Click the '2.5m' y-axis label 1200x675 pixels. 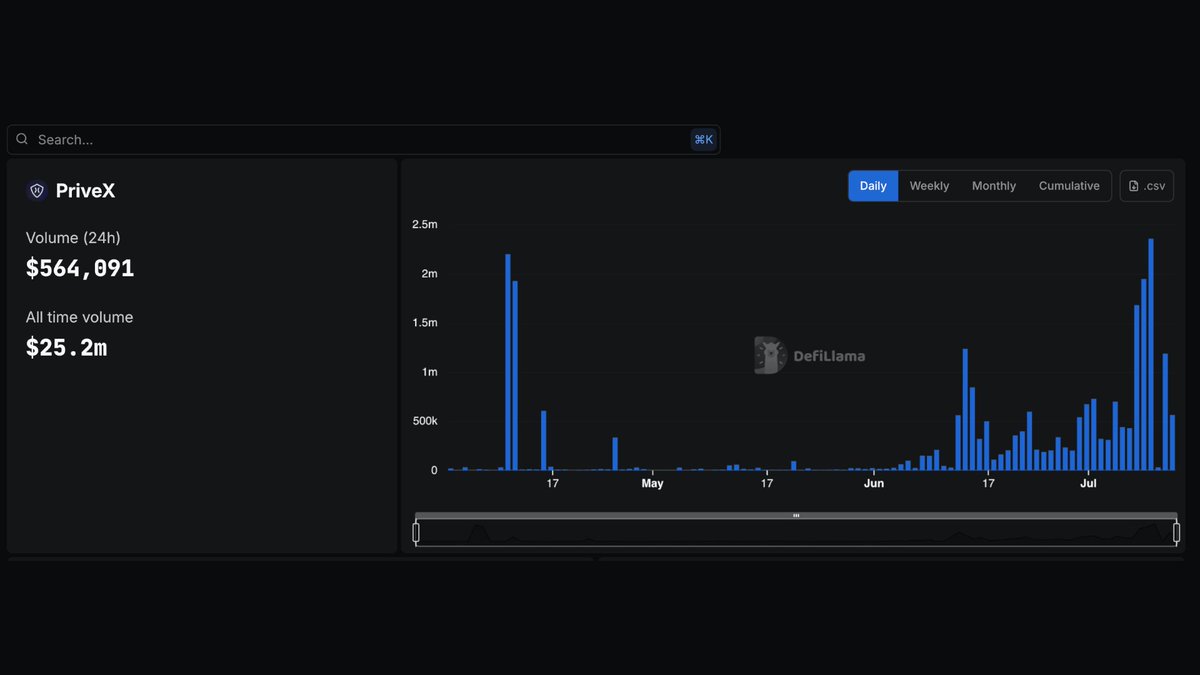(x=425, y=225)
